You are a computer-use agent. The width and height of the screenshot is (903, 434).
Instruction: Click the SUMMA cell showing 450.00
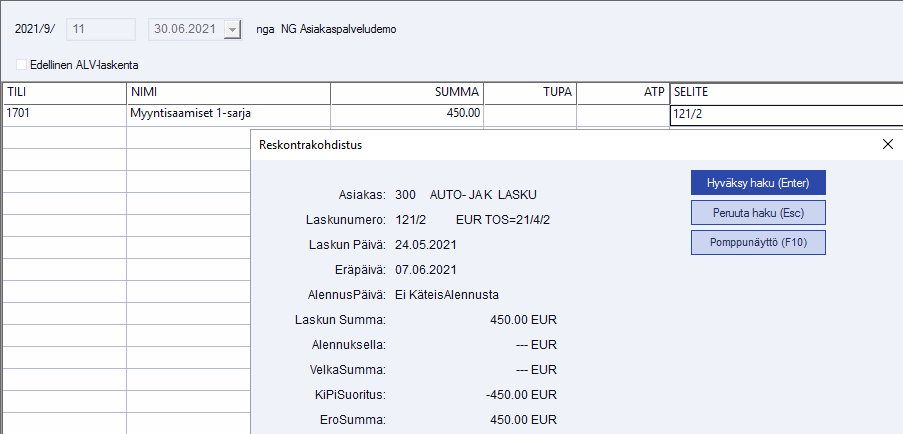click(407, 114)
